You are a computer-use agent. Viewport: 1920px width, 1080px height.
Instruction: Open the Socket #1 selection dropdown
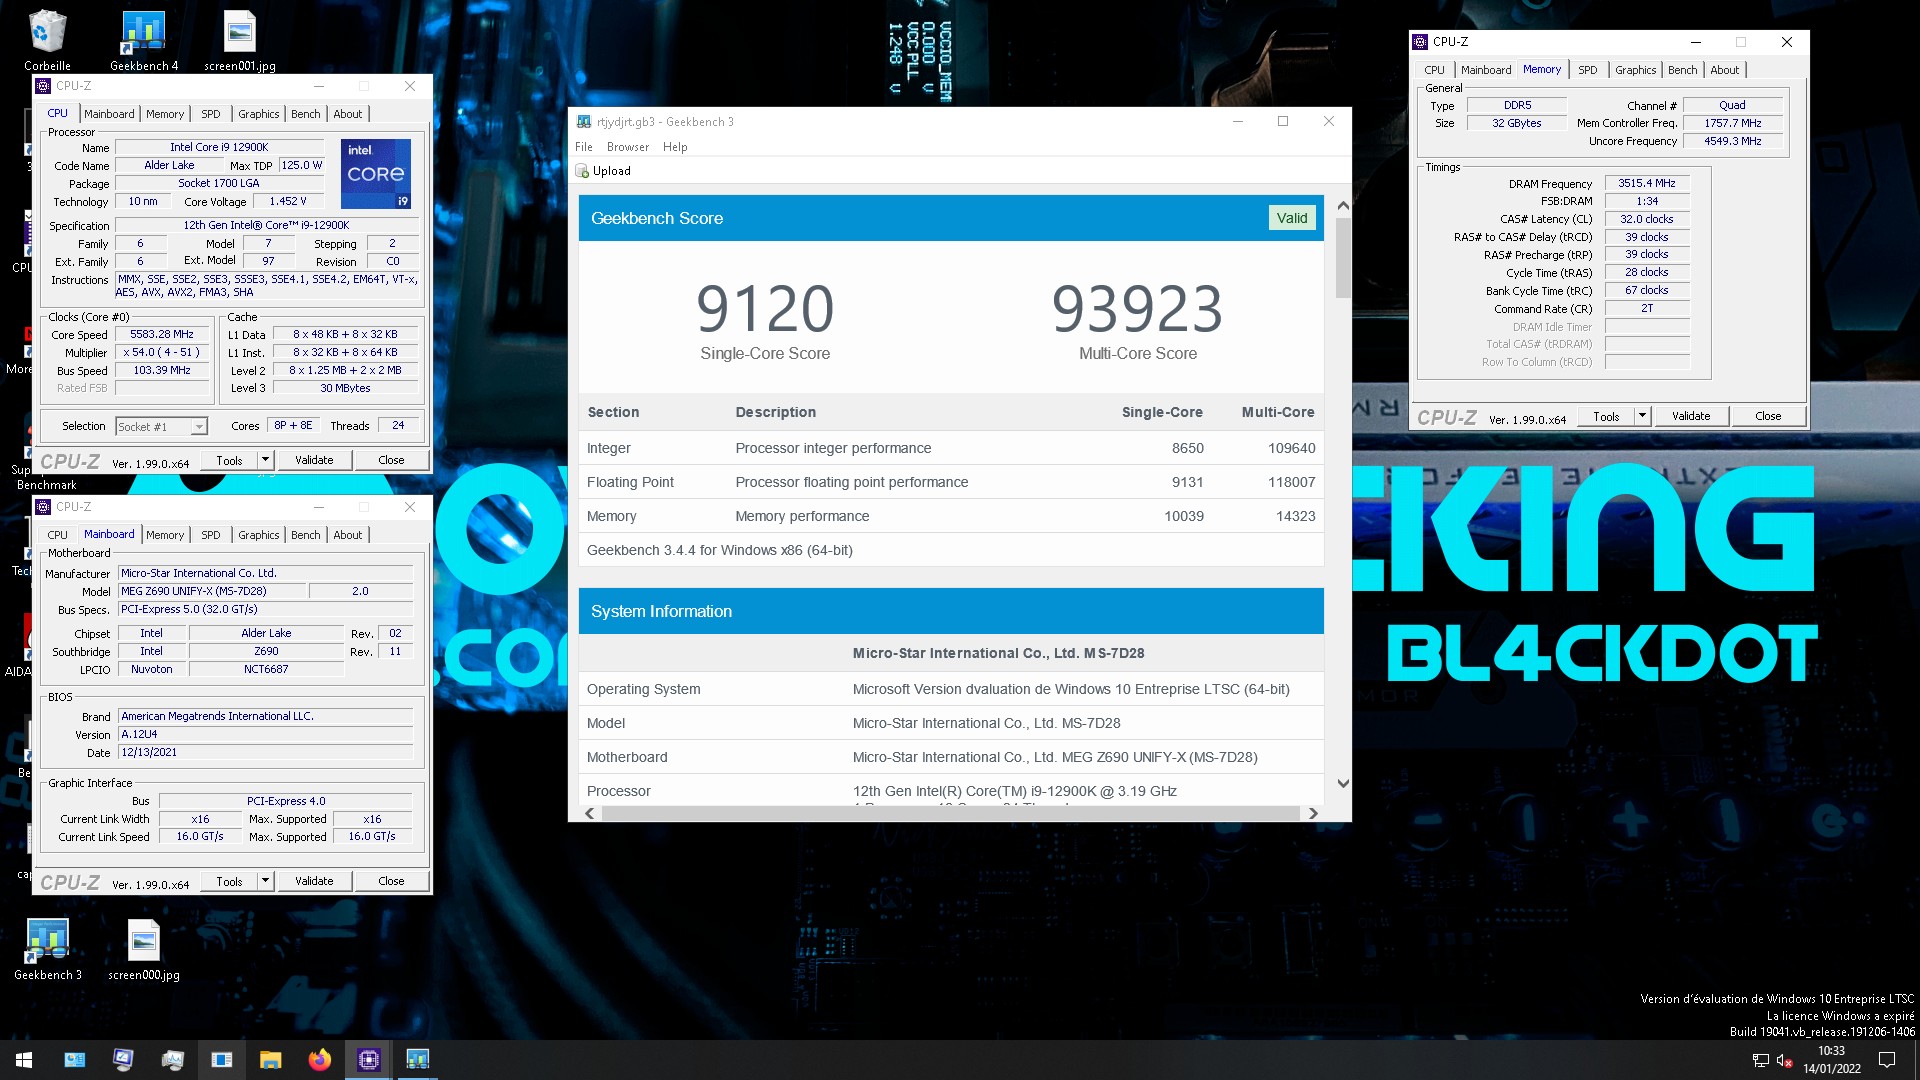point(161,427)
